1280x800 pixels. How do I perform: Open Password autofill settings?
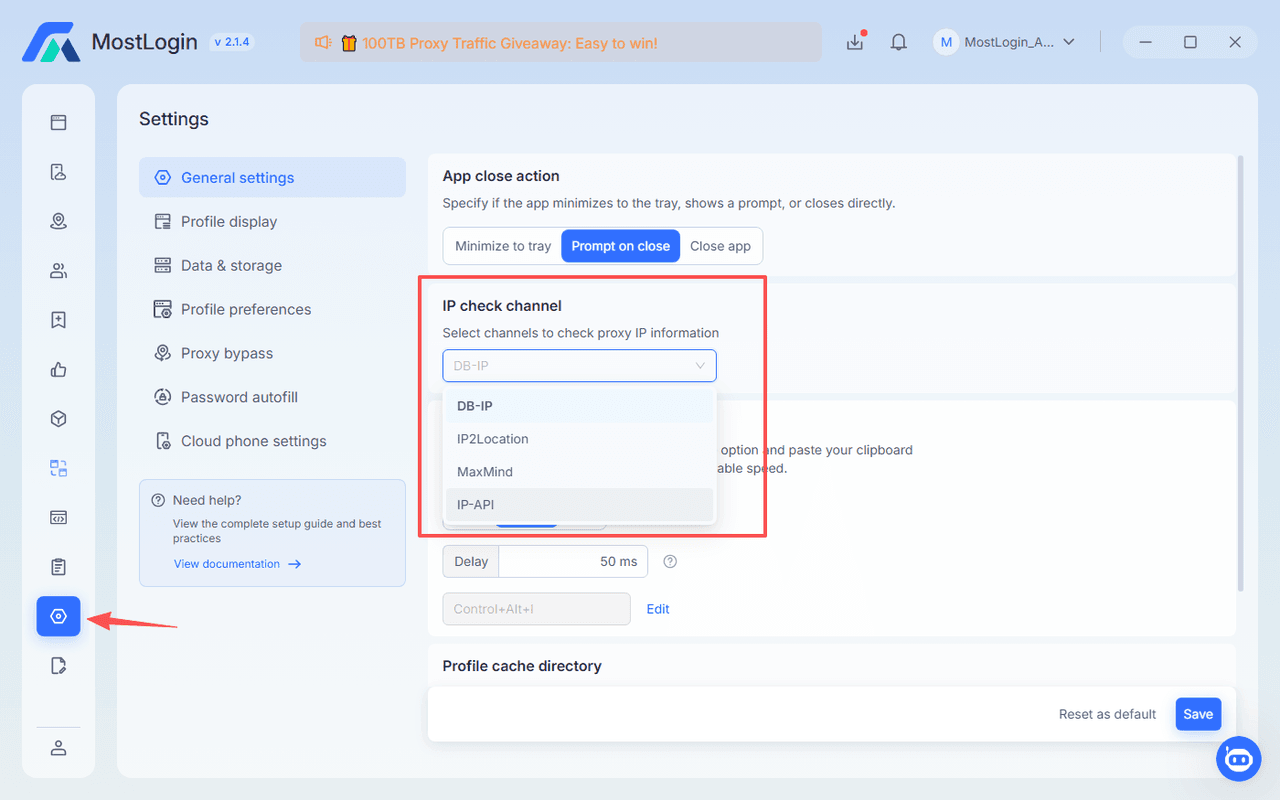(x=272, y=398)
